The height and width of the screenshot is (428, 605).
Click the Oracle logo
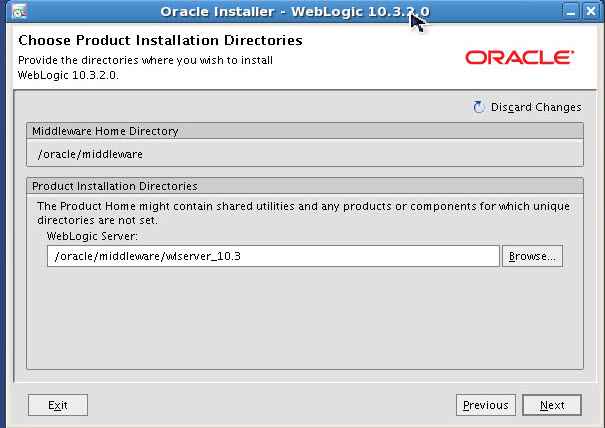tap(519, 58)
